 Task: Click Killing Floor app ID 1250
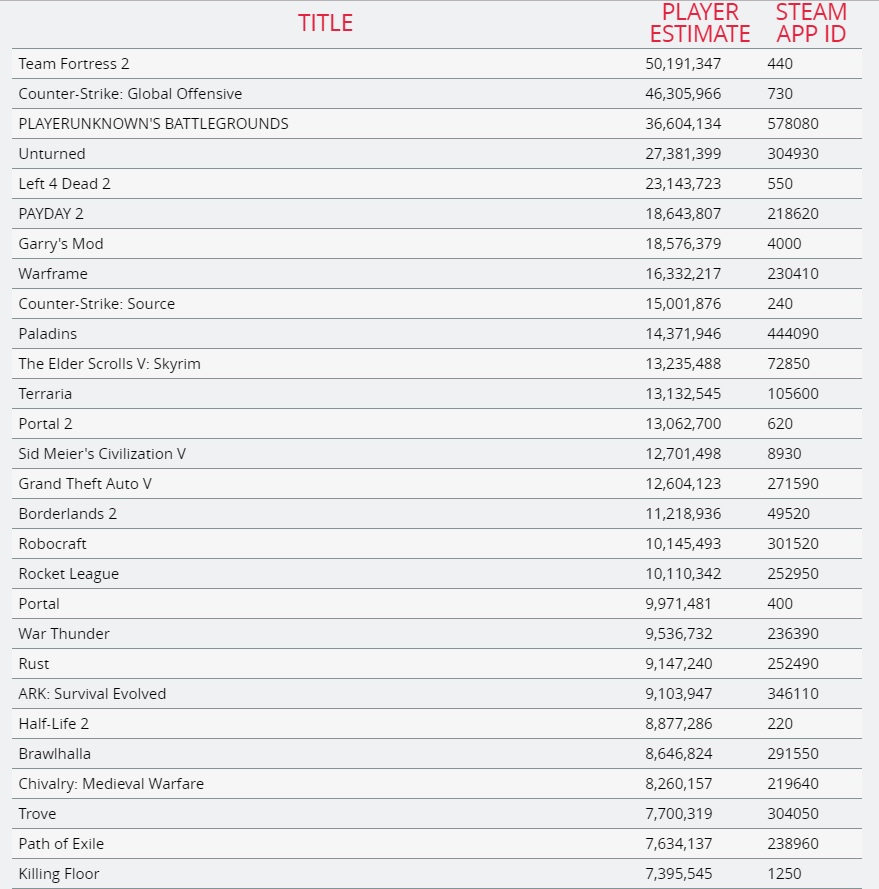pos(784,874)
